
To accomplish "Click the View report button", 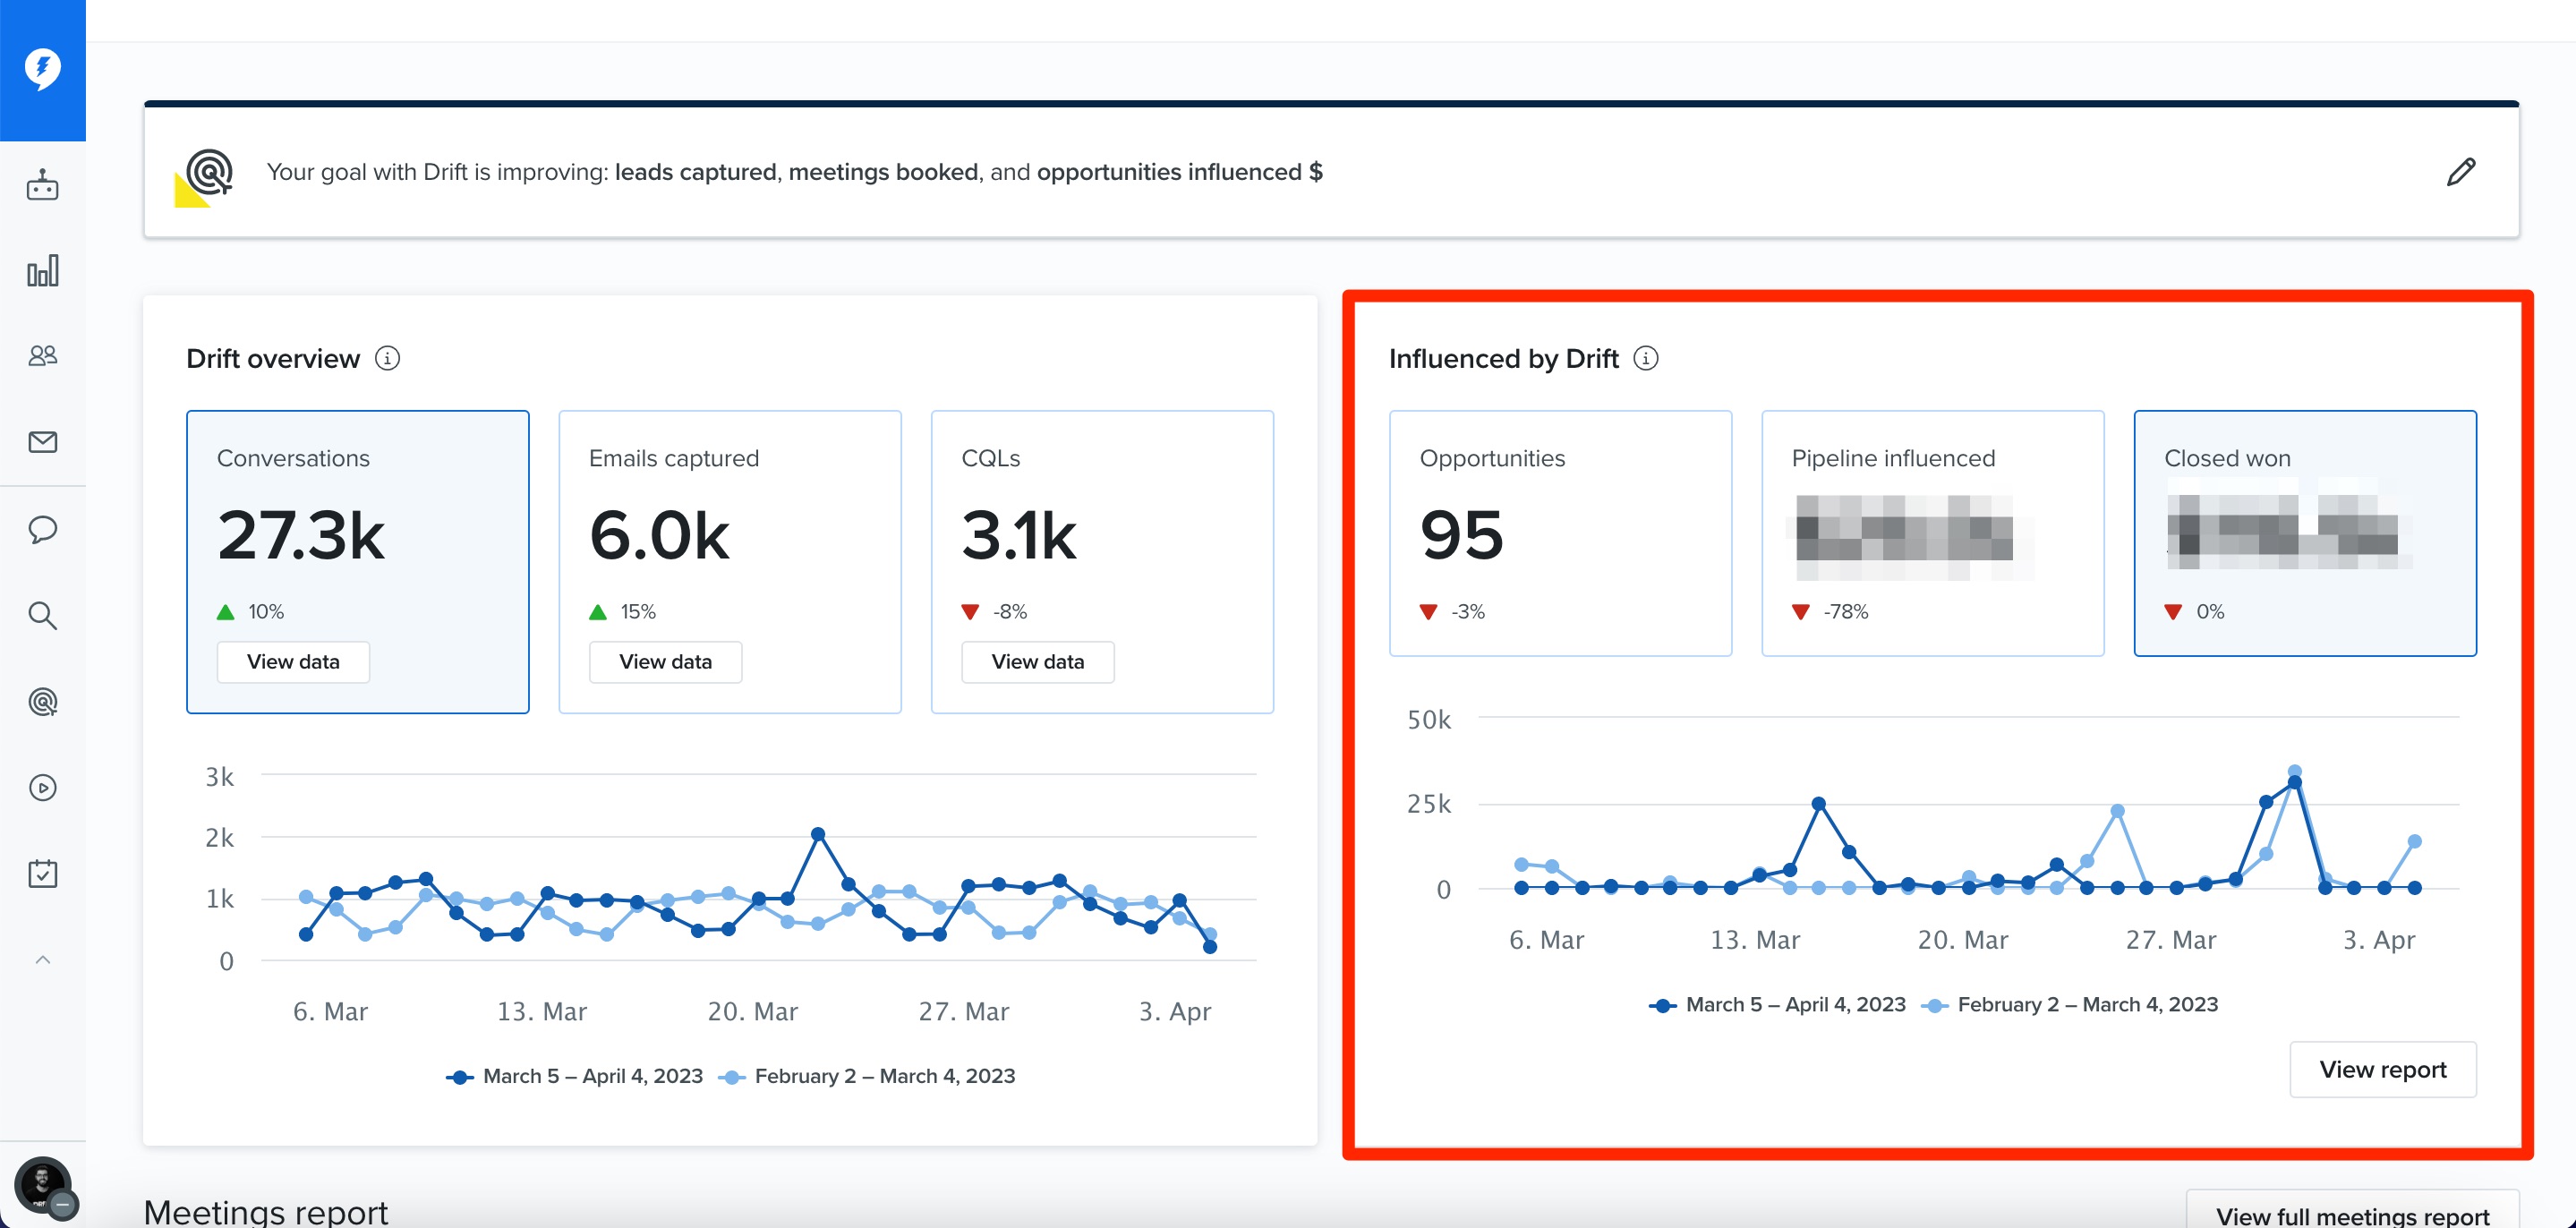I will coord(2383,1070).
